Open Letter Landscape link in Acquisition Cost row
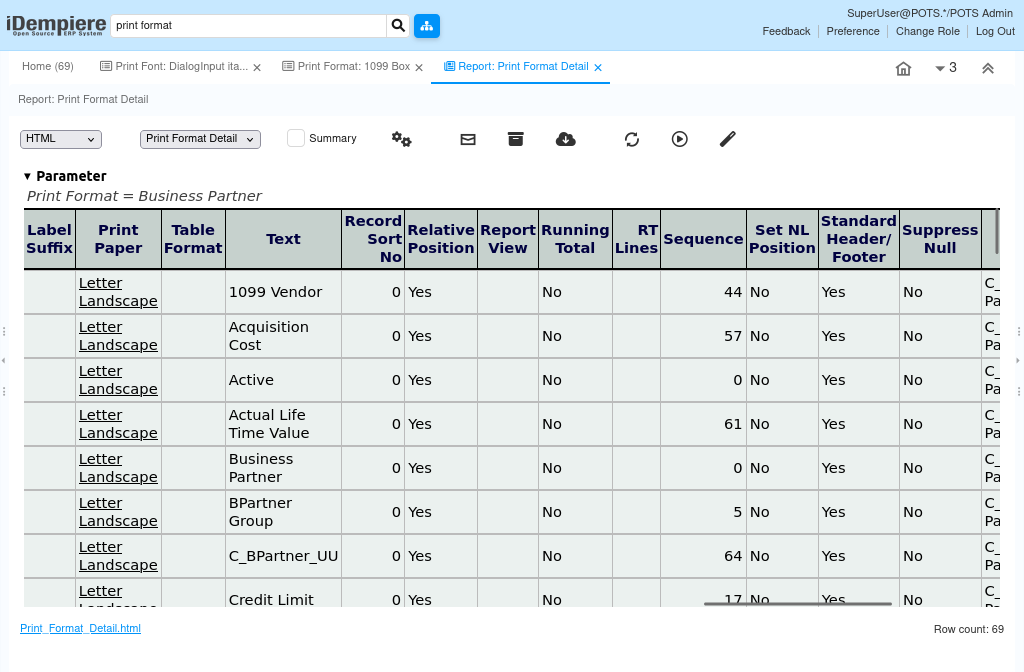 click(118, 336)
